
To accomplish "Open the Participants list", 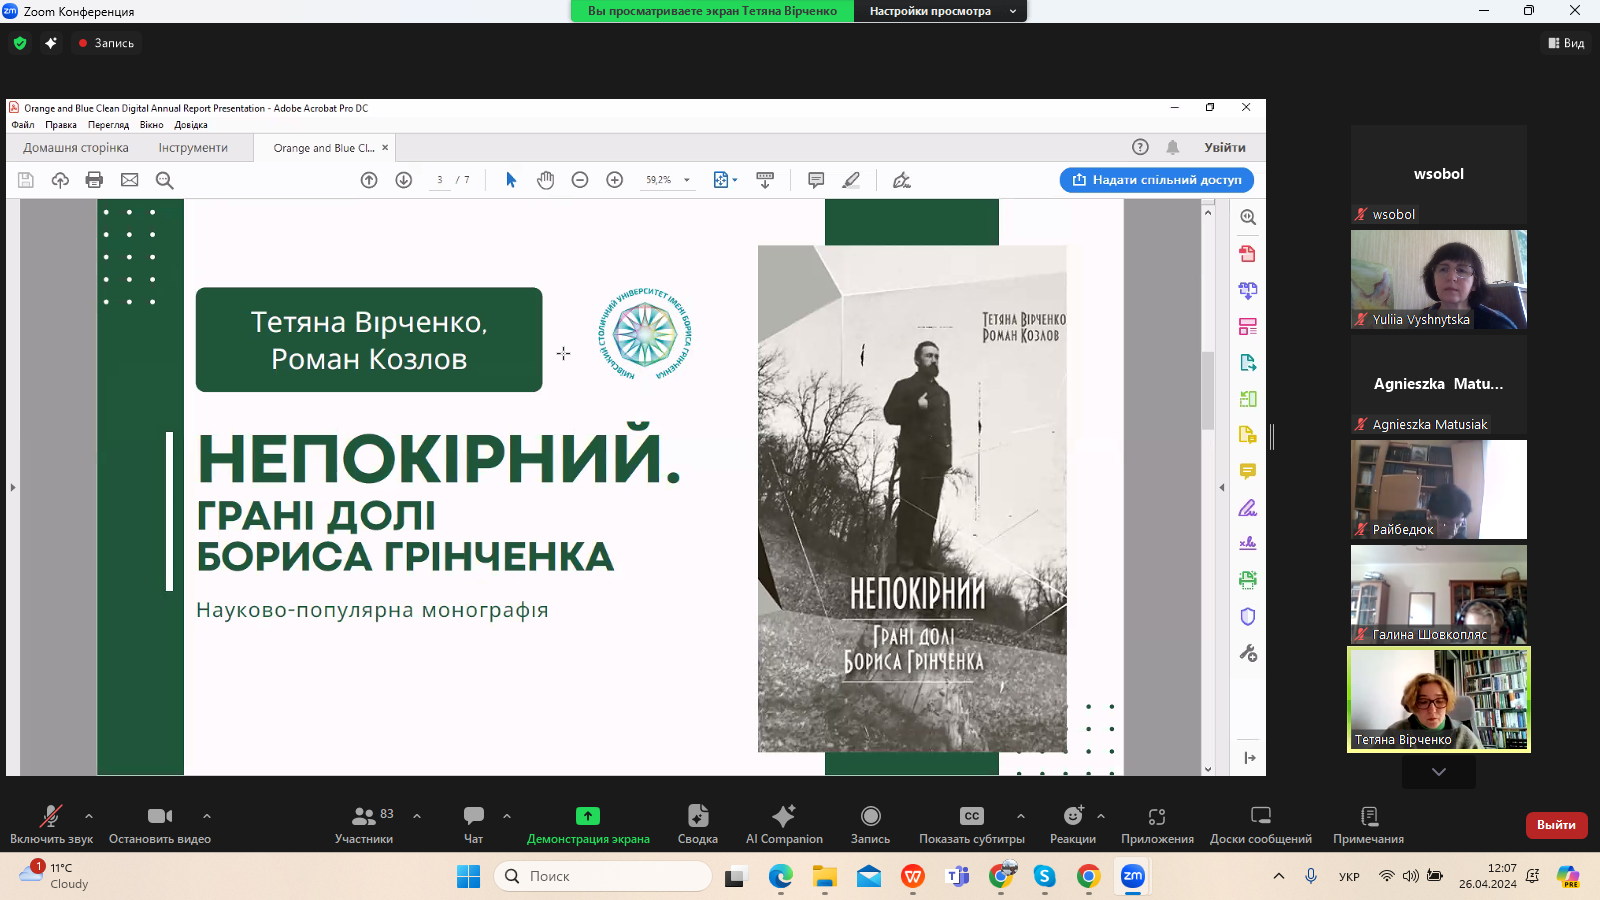I will click(x=364, y=824).
